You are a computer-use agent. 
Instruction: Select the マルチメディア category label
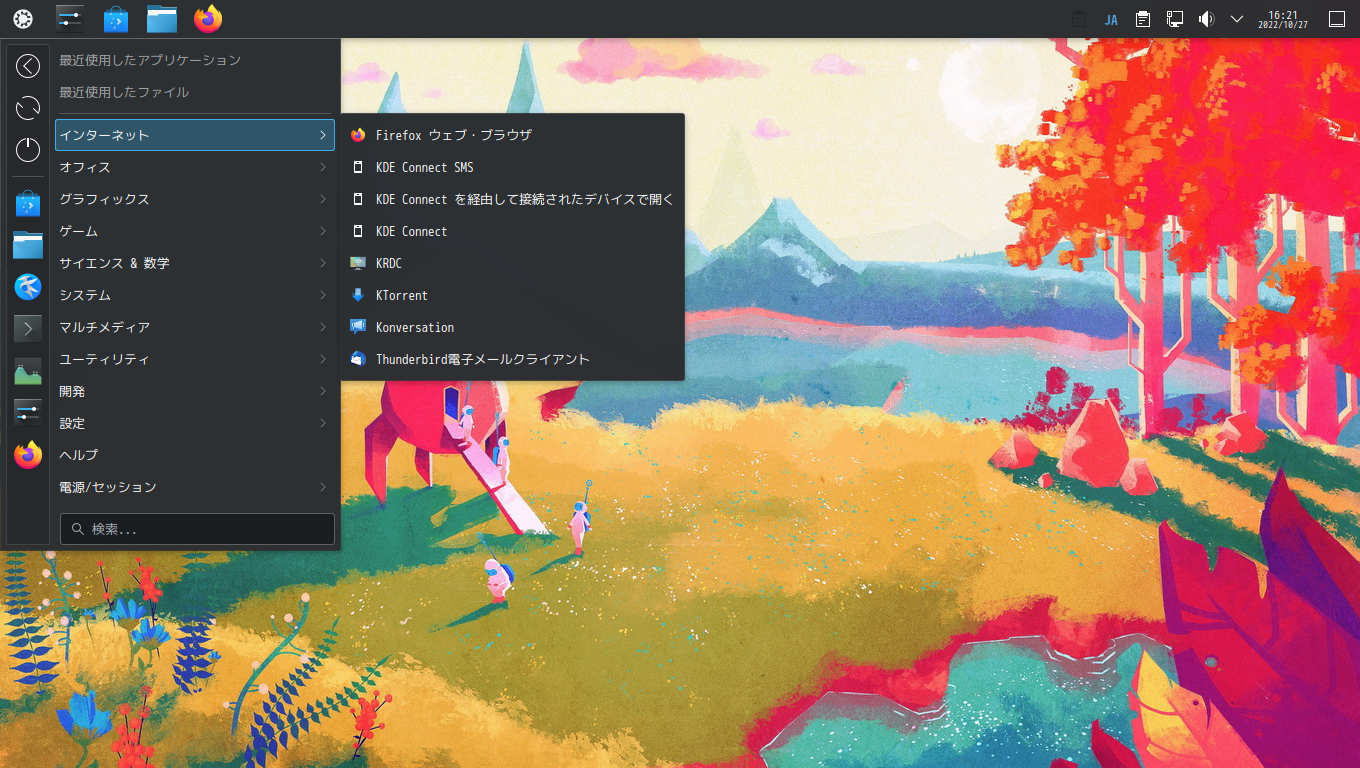(x=104, y=327)
